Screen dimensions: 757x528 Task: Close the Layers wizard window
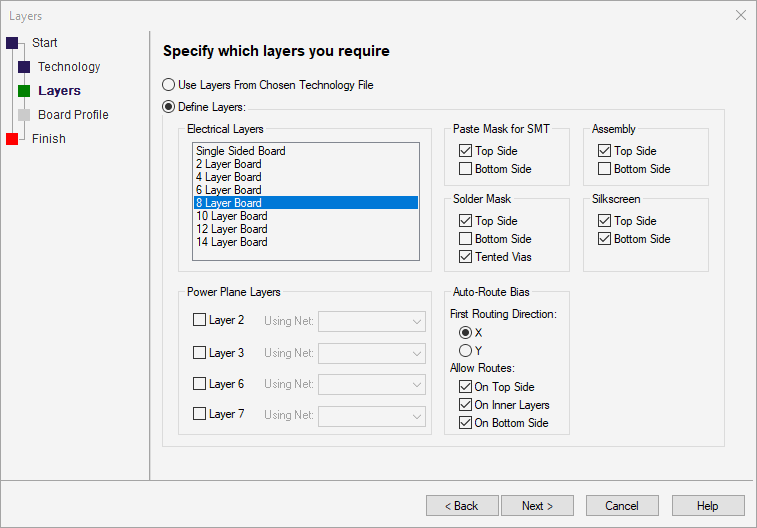tap(740, 15)
